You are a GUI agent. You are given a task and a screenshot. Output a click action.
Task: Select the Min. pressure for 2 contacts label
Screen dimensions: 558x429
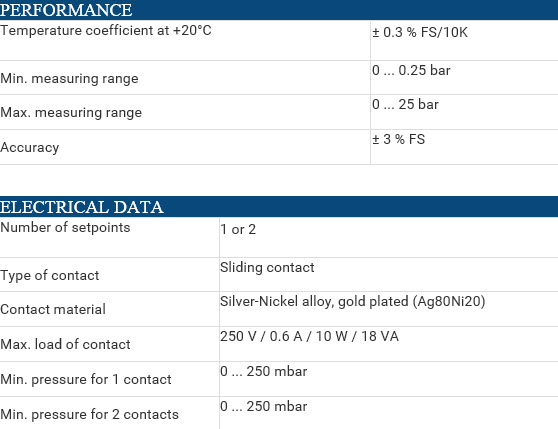coord(89,414)
